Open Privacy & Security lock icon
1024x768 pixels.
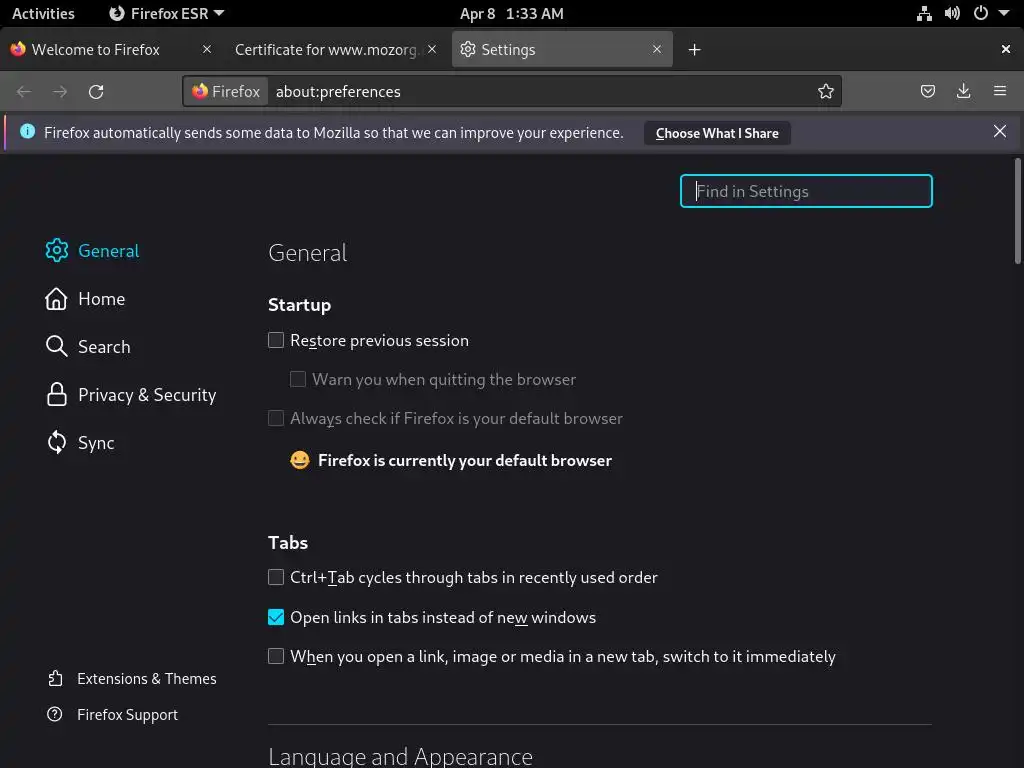57,395
